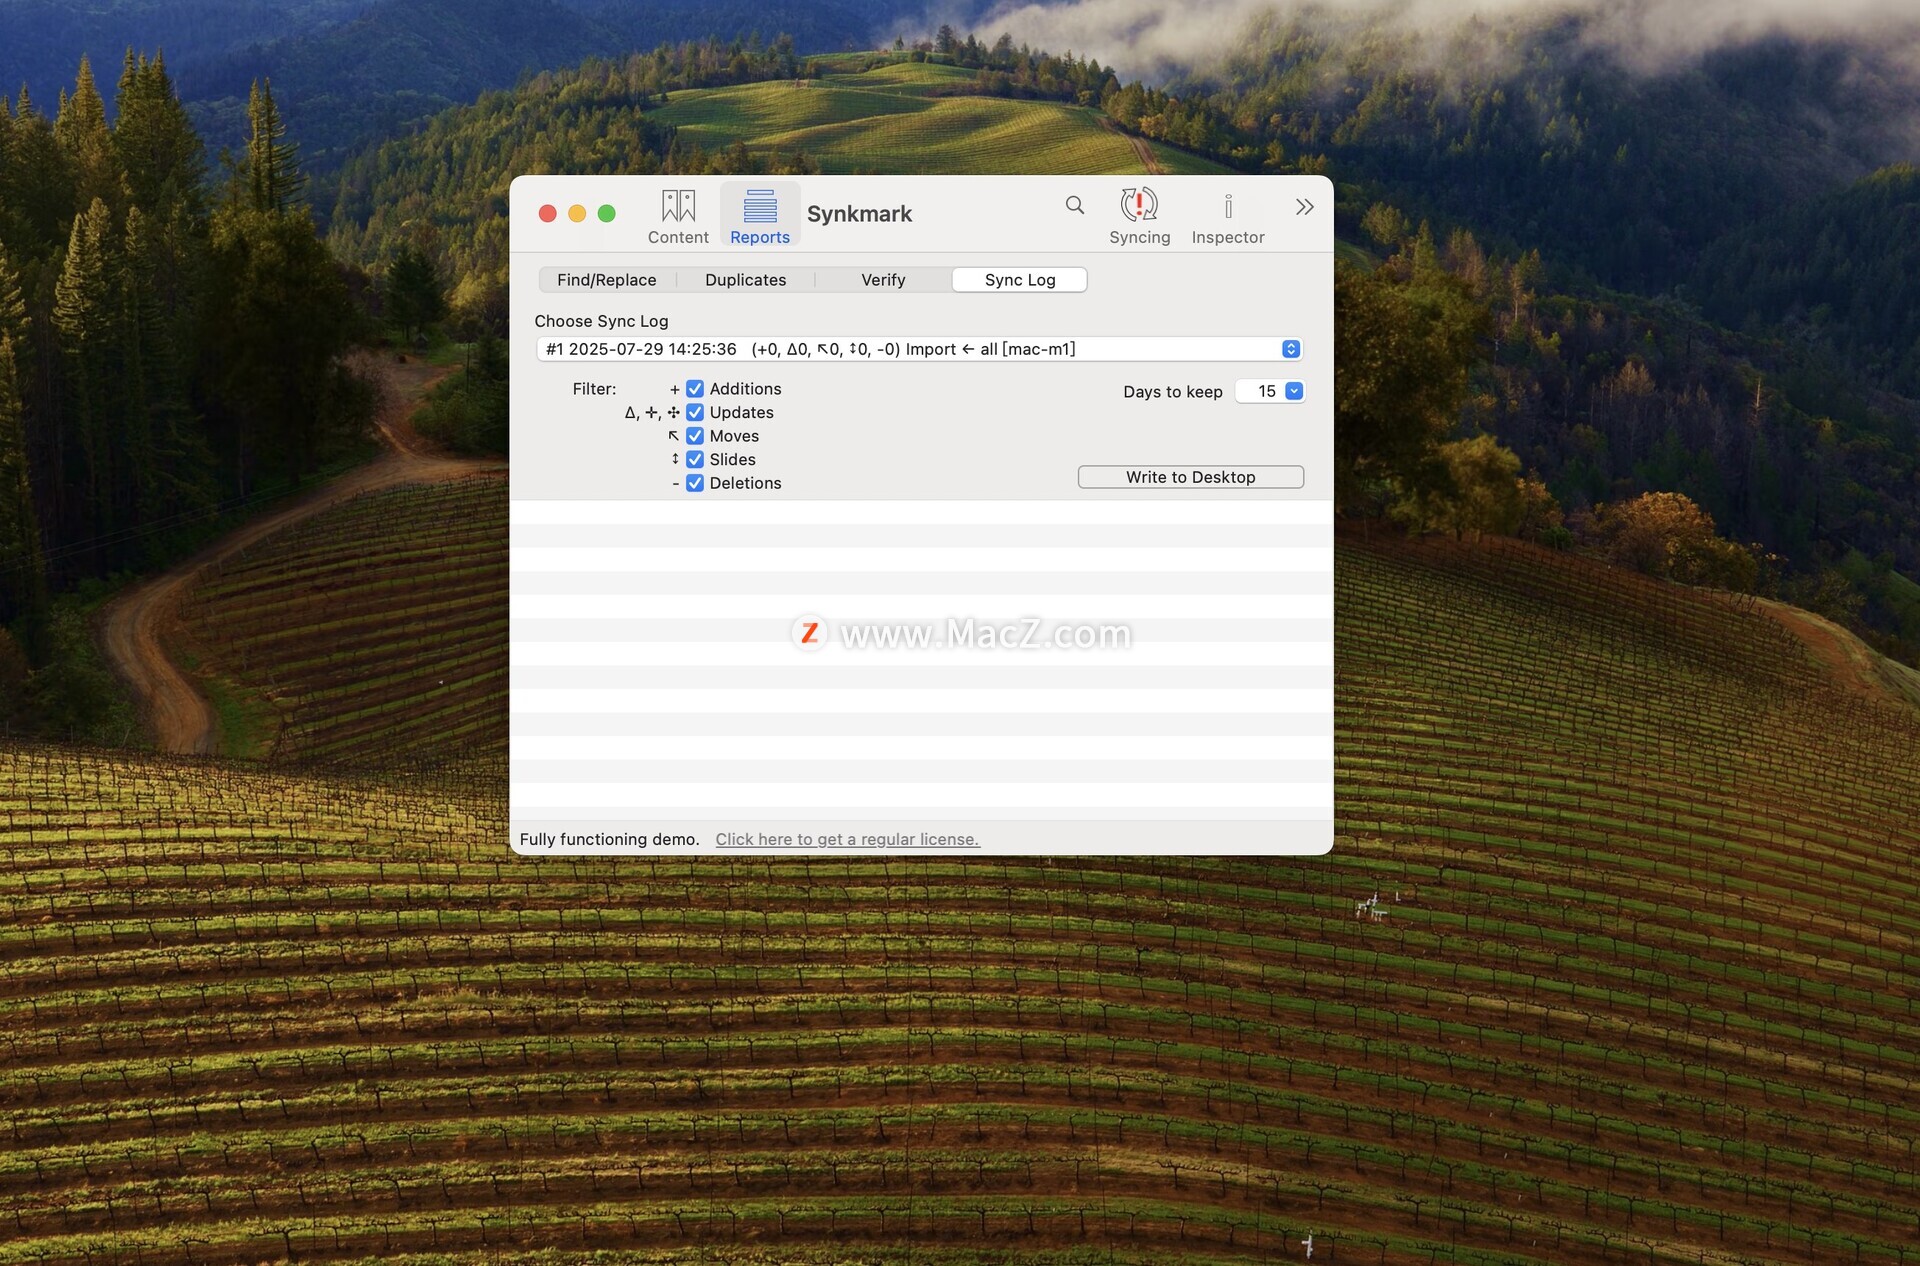Open the Content bookmarks view
1920x1266 pixels.
678,216
